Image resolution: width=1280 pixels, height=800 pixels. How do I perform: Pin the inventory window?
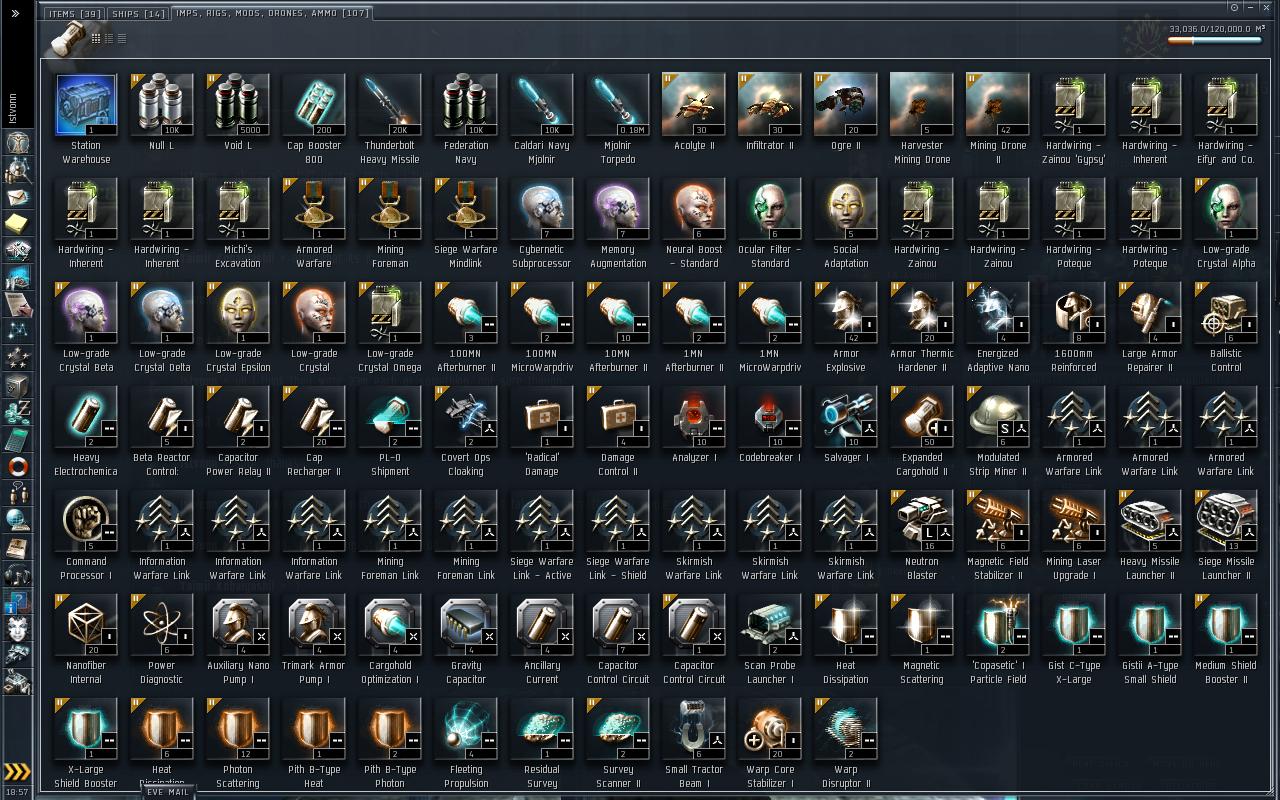coord(1235,7)
